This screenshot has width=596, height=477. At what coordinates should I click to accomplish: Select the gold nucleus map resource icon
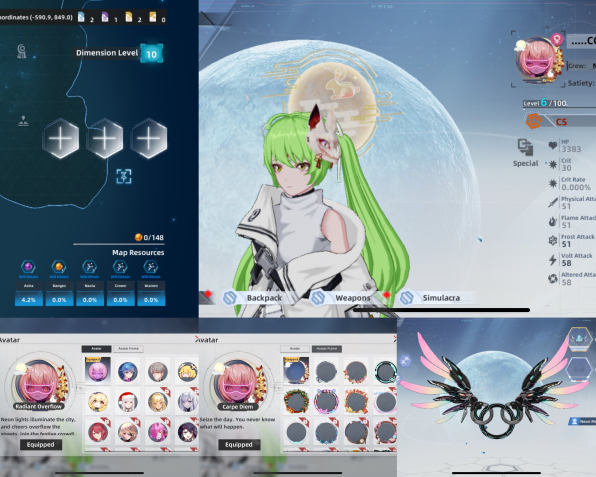(x=59, y=267)
